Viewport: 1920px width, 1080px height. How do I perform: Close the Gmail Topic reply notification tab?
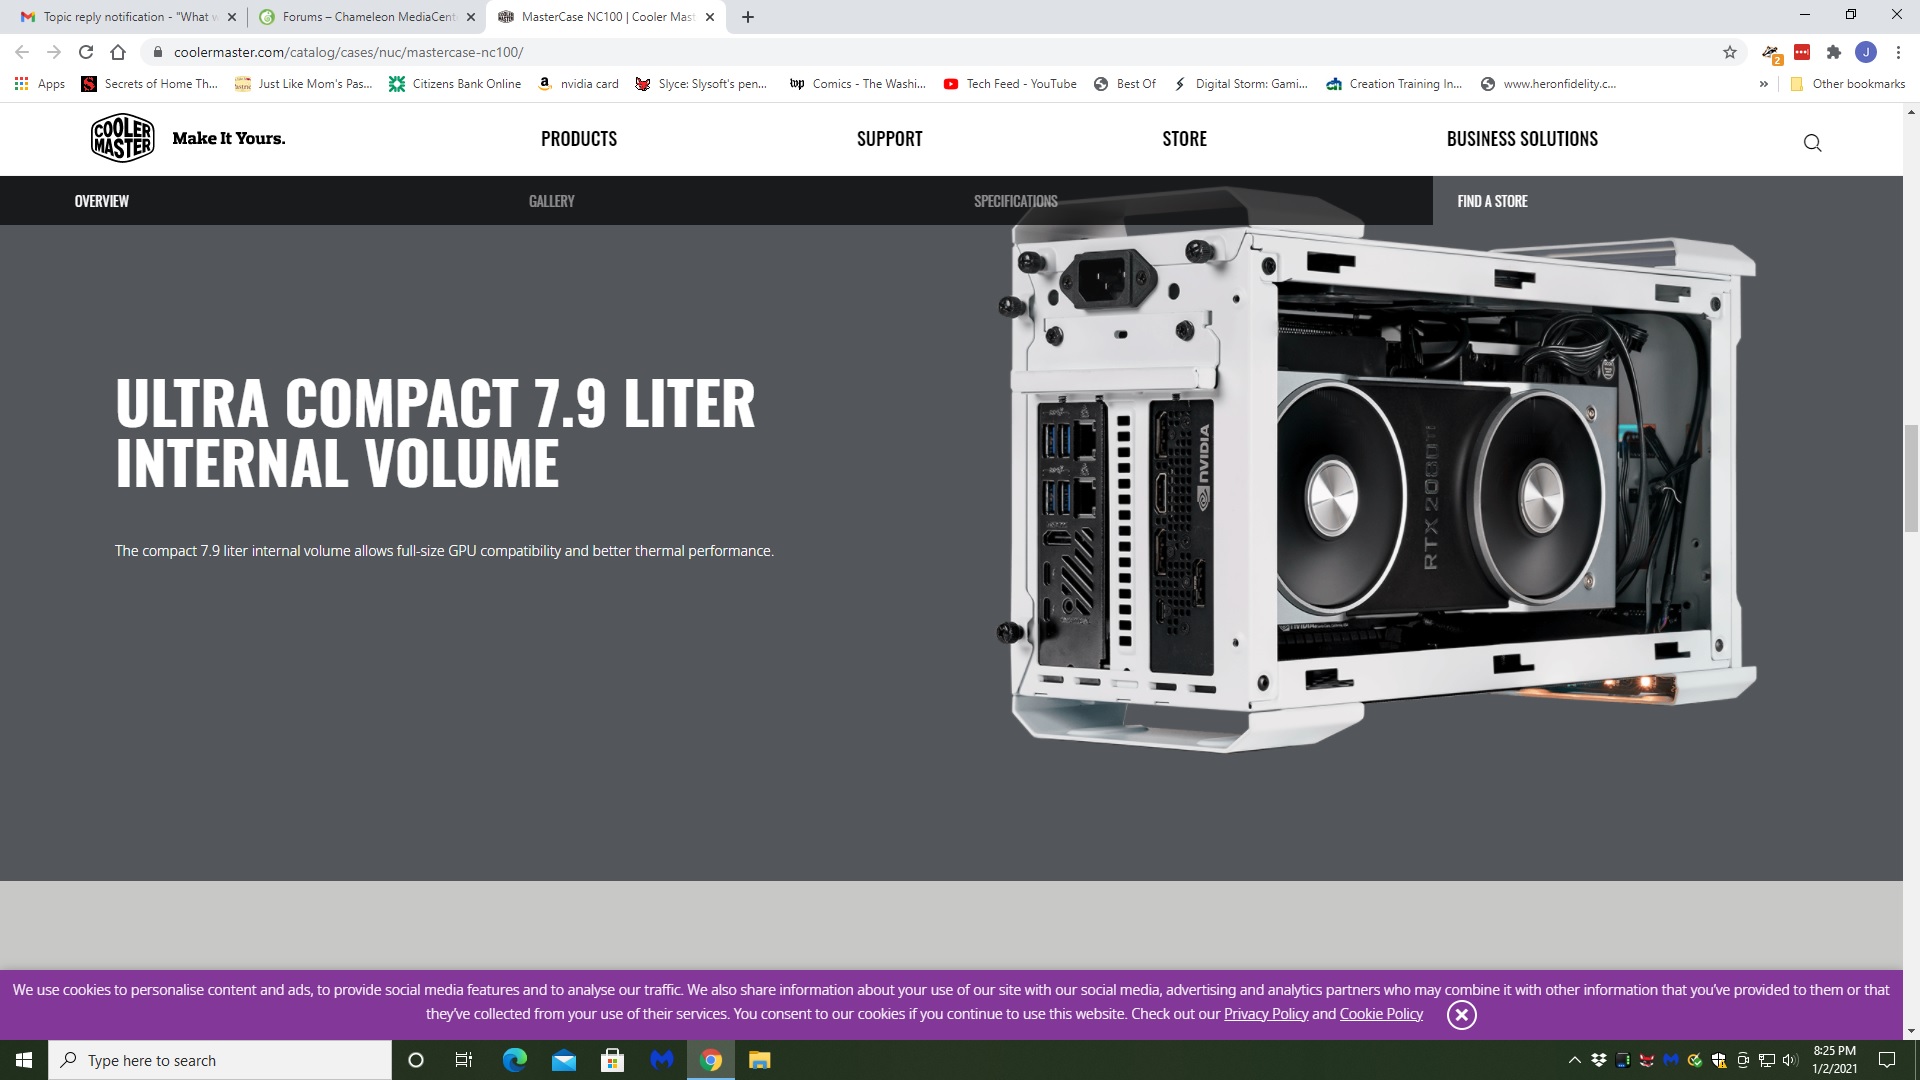(x=232, y=17)
